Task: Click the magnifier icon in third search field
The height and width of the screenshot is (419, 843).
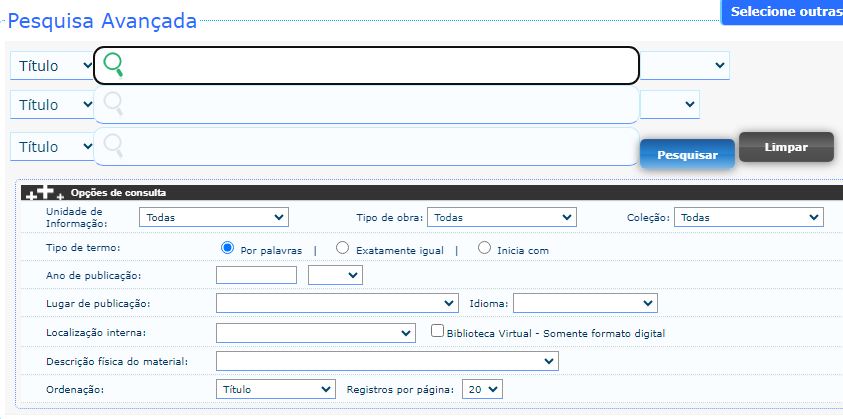Action: 114,145
